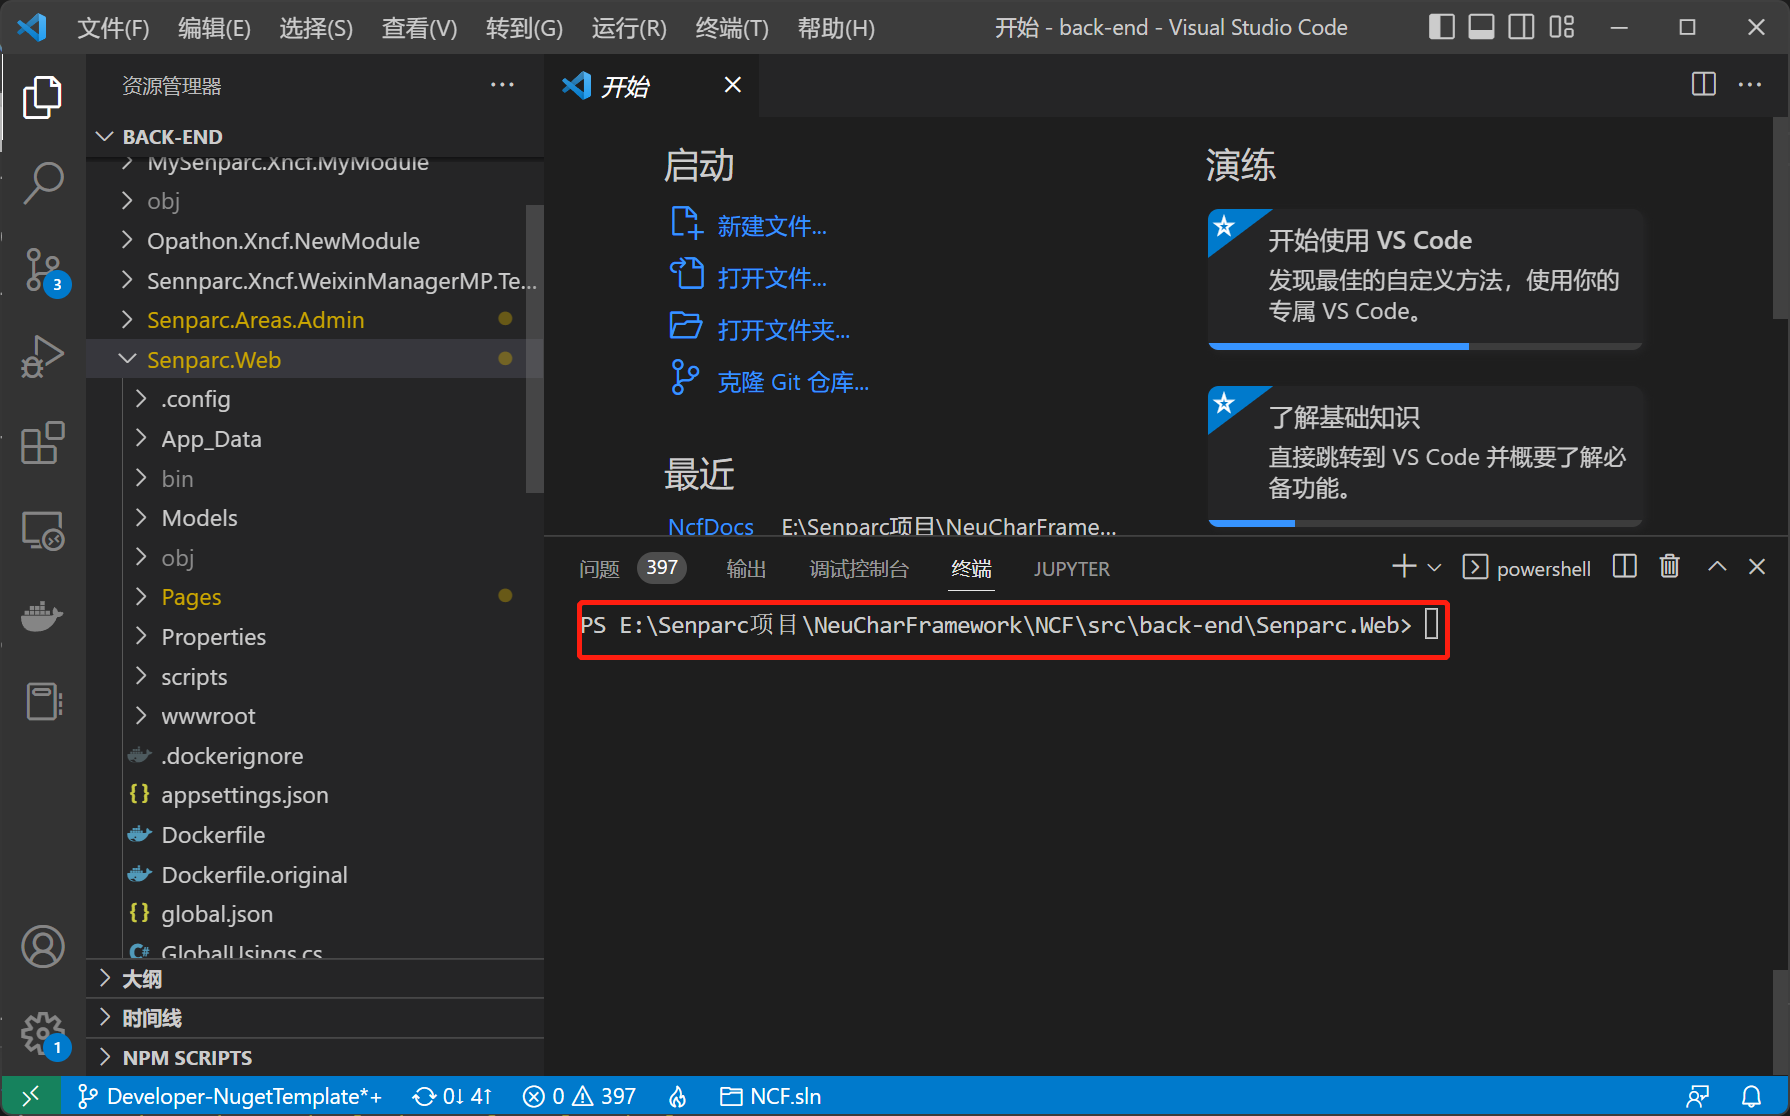The width and height of the screenshot is (1790, 1116).
Task: Expand the 大纲 outline section
Action: pos(315,979)
